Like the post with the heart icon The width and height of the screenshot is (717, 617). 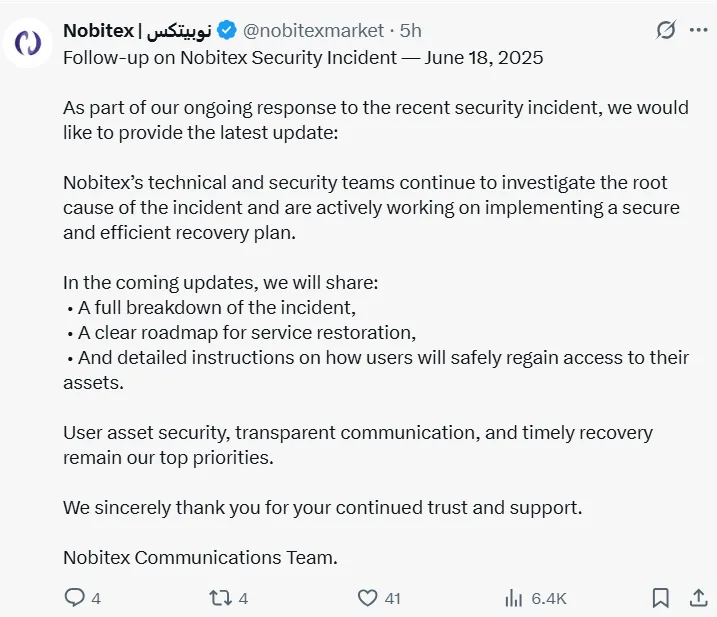pos(367,598)
